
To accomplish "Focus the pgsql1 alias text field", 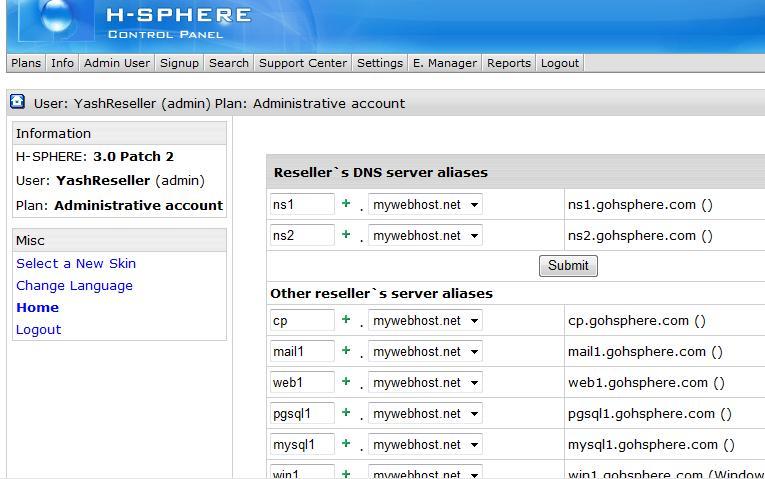I will [302, 413].
